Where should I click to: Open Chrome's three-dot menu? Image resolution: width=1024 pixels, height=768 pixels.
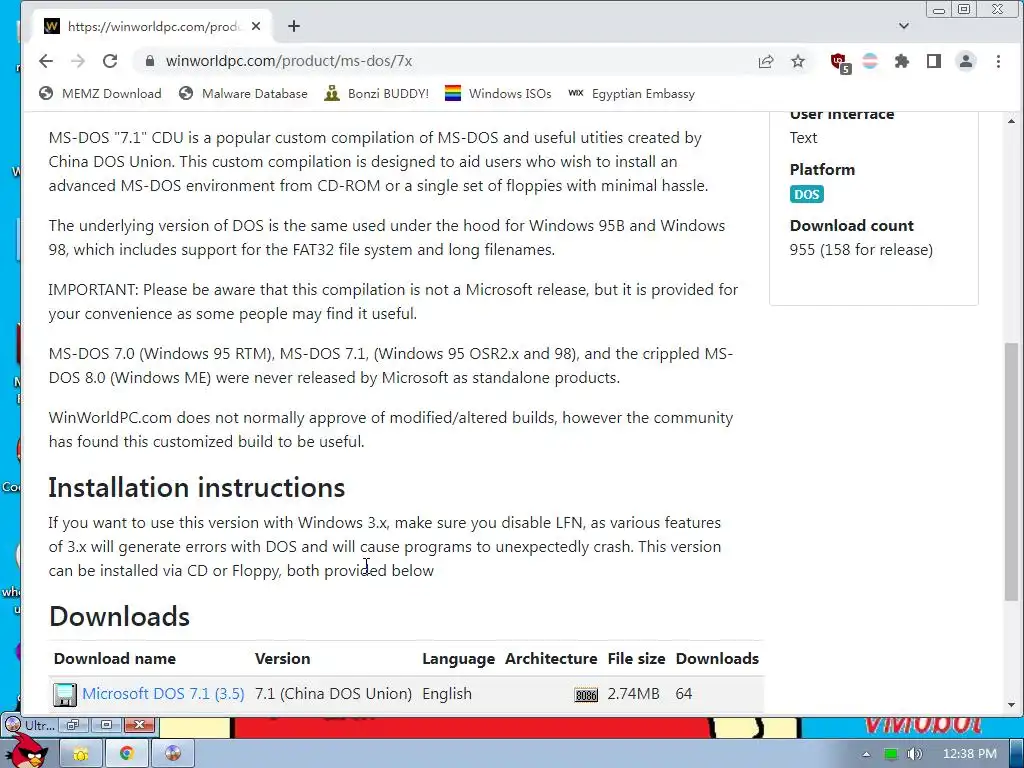pos(998,61)
